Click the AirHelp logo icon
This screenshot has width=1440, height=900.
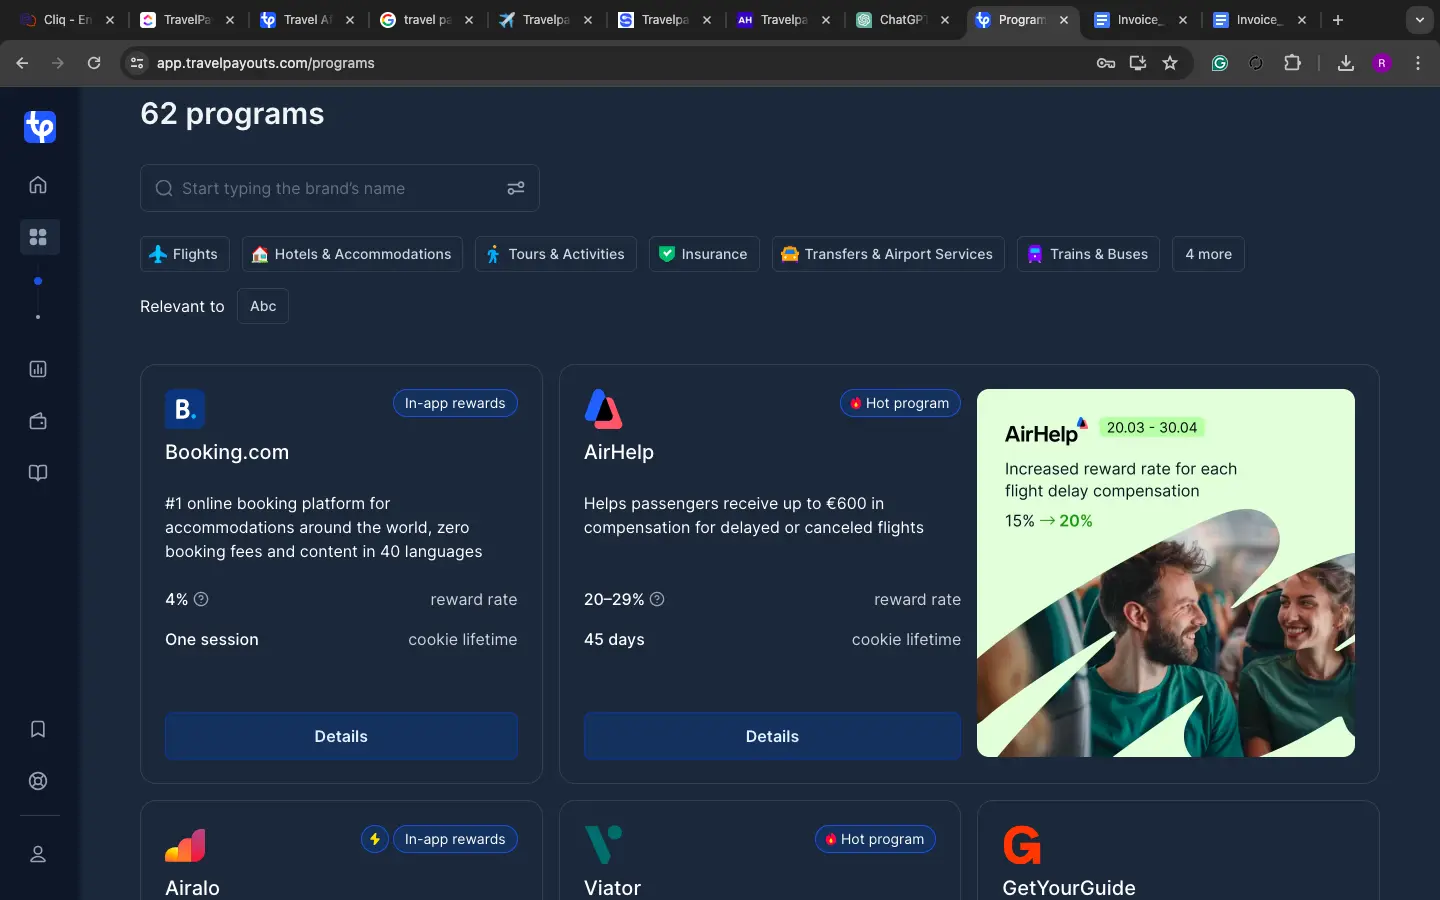point(603,409)
